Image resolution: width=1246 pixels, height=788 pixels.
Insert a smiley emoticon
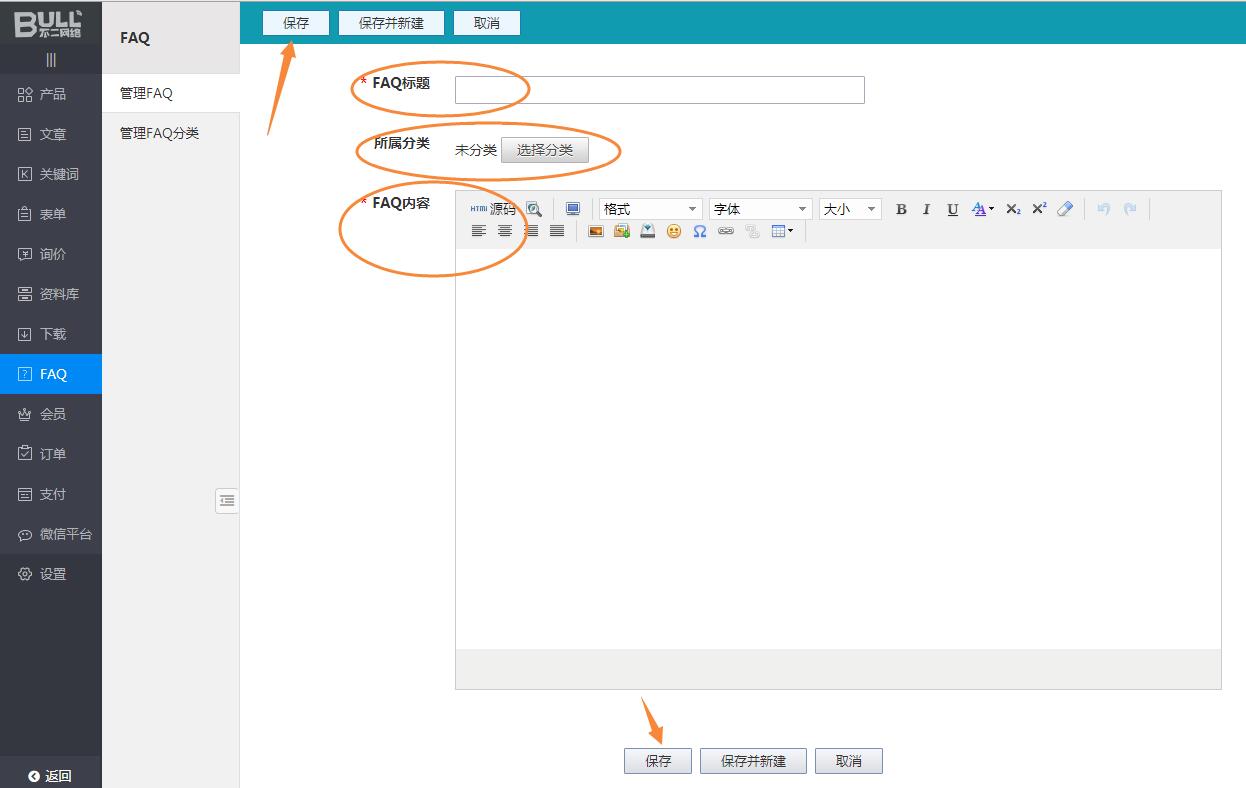[x=674, y=231]
